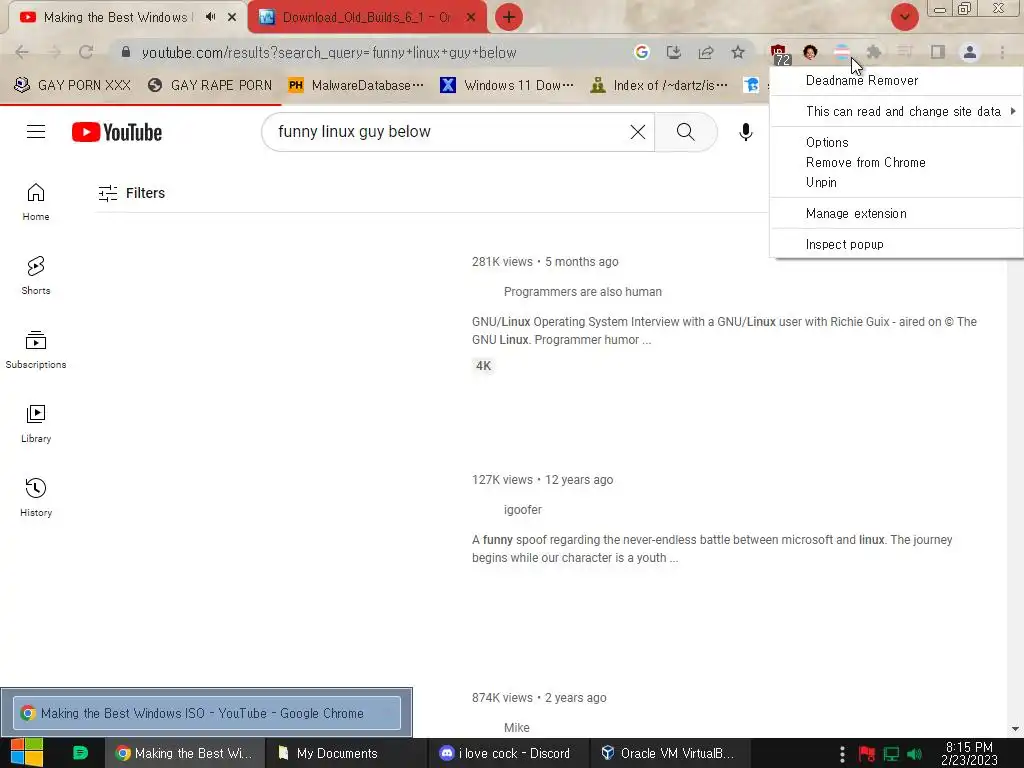Click the page scrollbar down arrow
Image resolution: width=1024 pixels, height=768 pixels.
pyautogui.click(x=1015, y=729)
